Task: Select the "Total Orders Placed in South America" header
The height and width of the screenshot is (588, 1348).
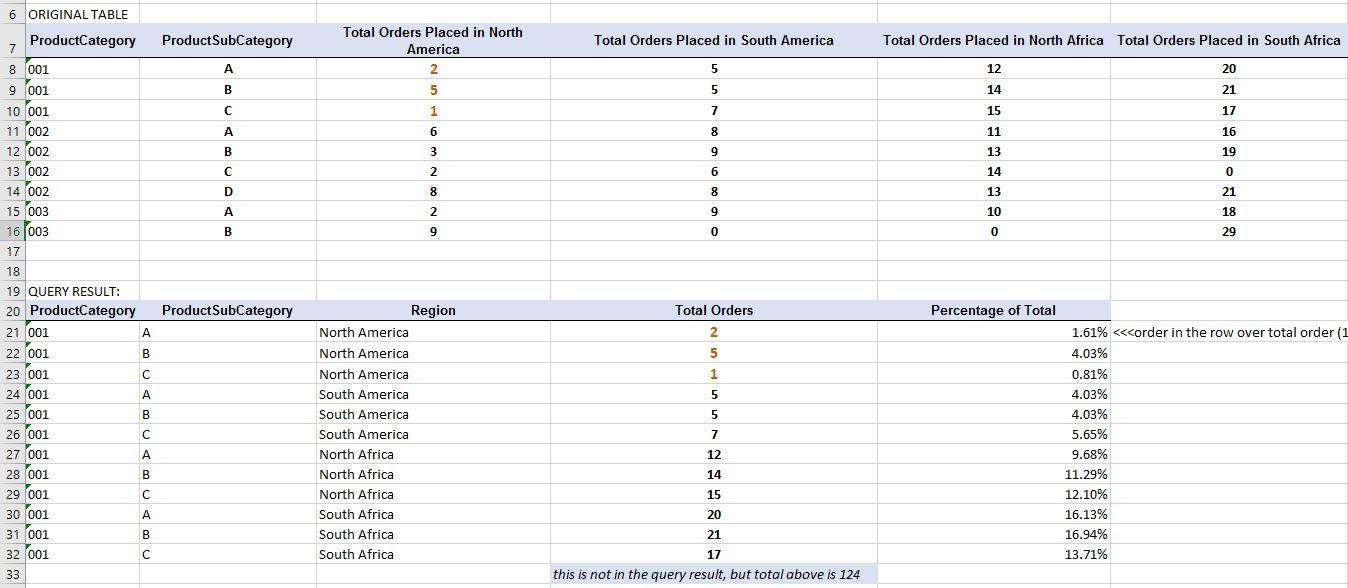Action: pos(713,41)
